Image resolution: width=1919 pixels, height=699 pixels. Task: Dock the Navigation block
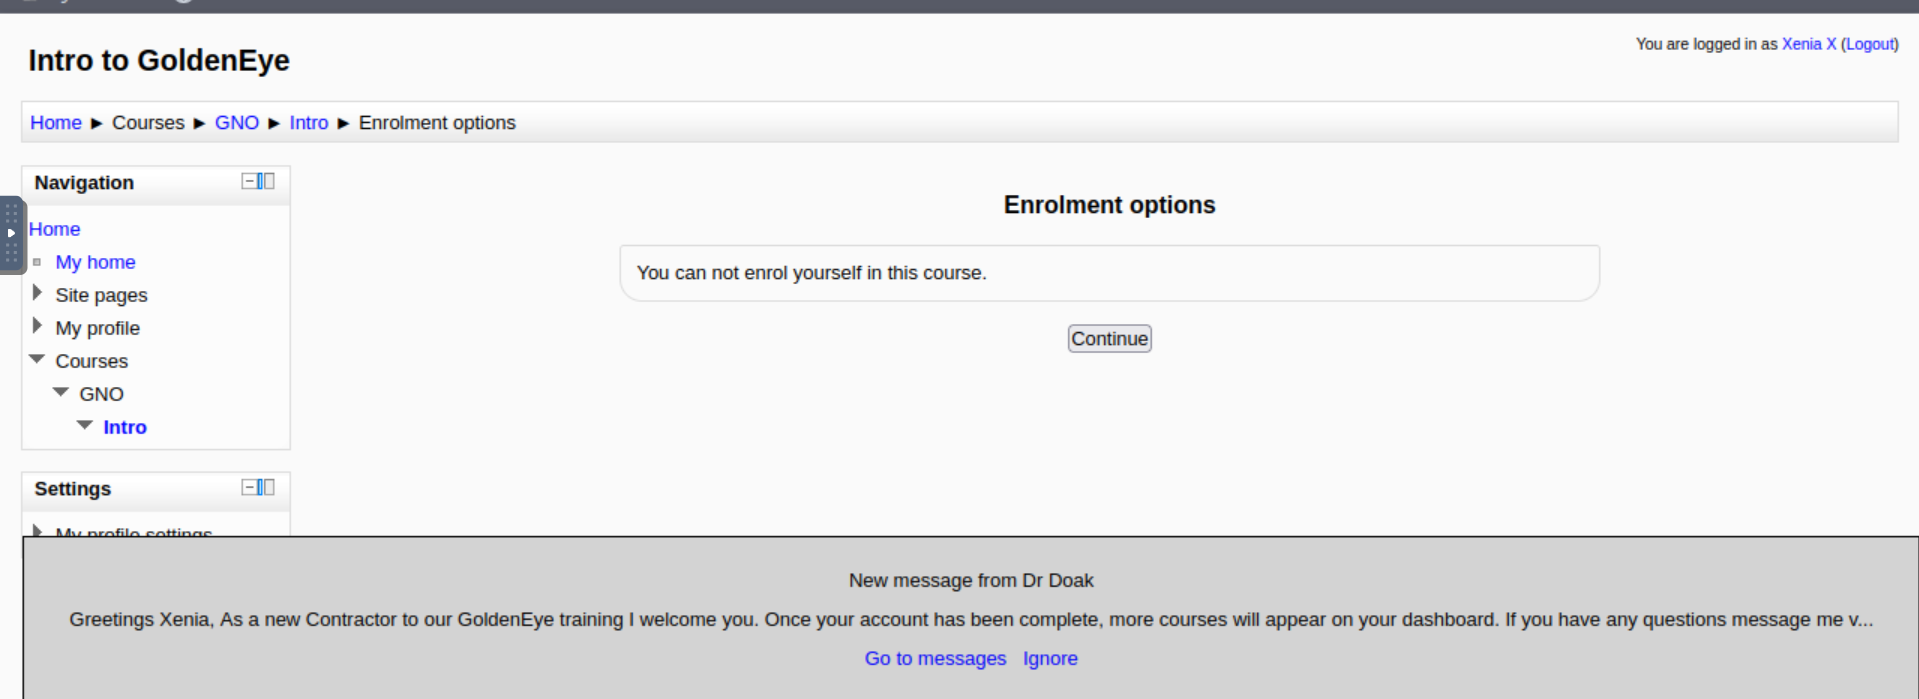[266, 181]
